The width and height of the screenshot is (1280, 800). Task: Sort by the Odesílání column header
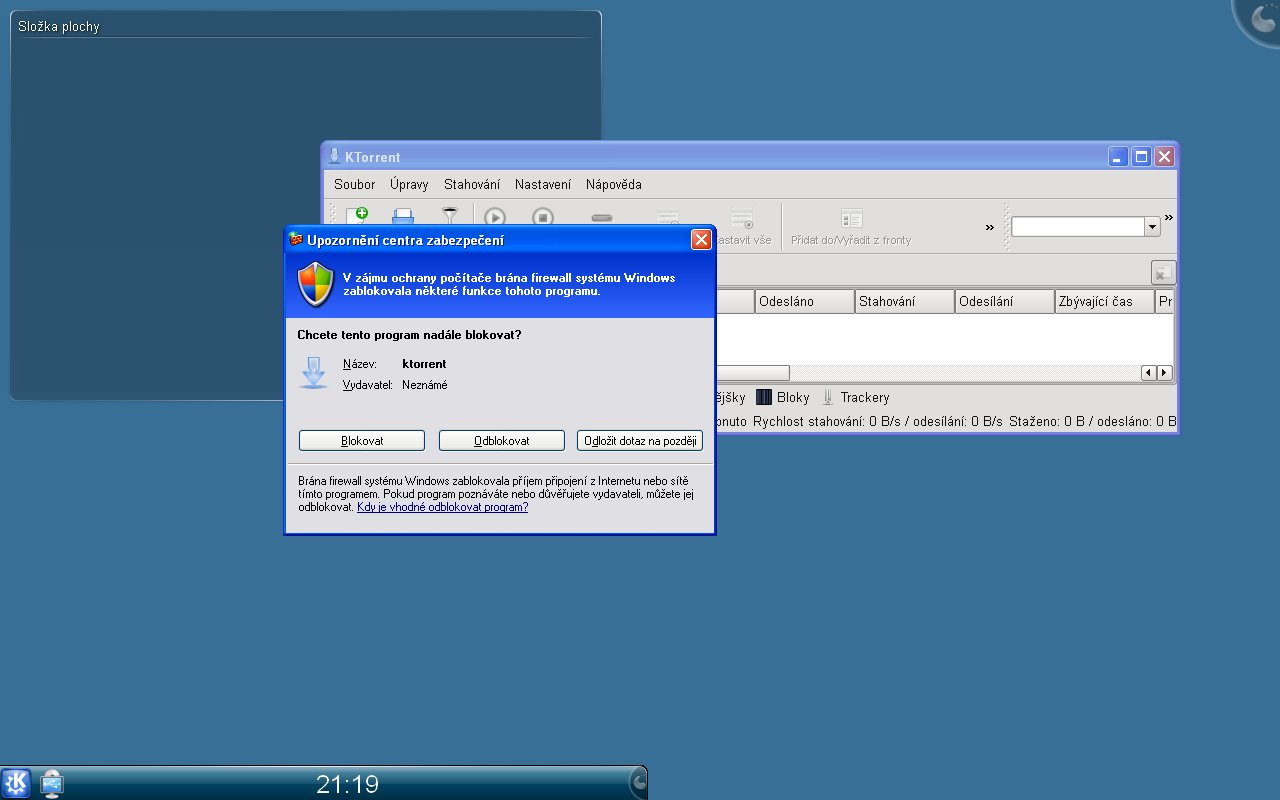(1005, 301)
